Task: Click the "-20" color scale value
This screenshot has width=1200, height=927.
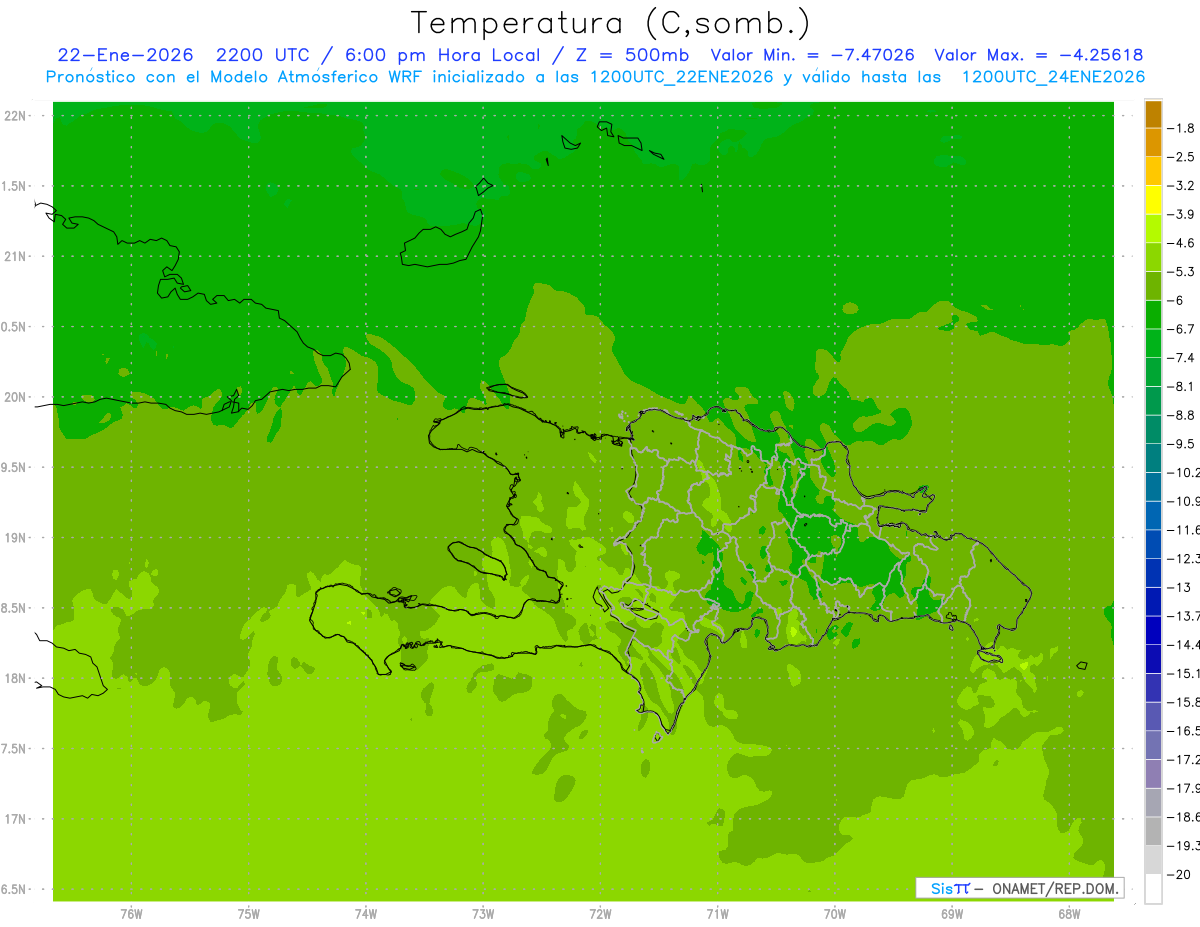Action: pos(1179,874)
